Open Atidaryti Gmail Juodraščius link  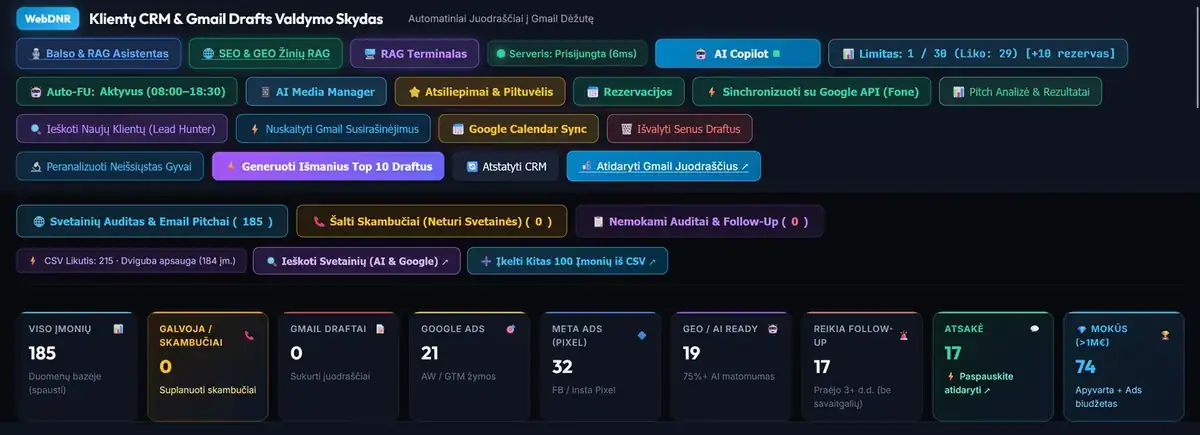coord(663,166)
